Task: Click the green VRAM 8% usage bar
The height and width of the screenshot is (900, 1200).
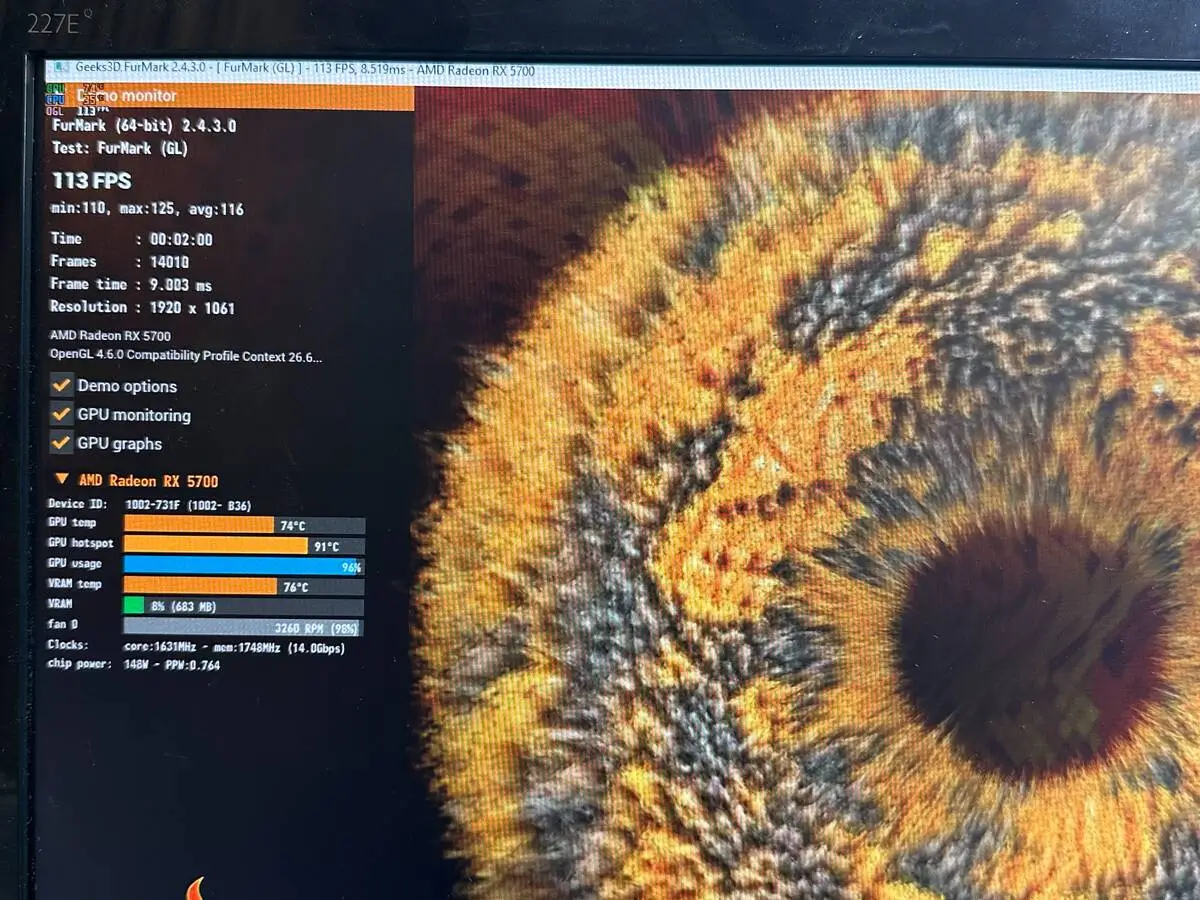Action: 133,606
